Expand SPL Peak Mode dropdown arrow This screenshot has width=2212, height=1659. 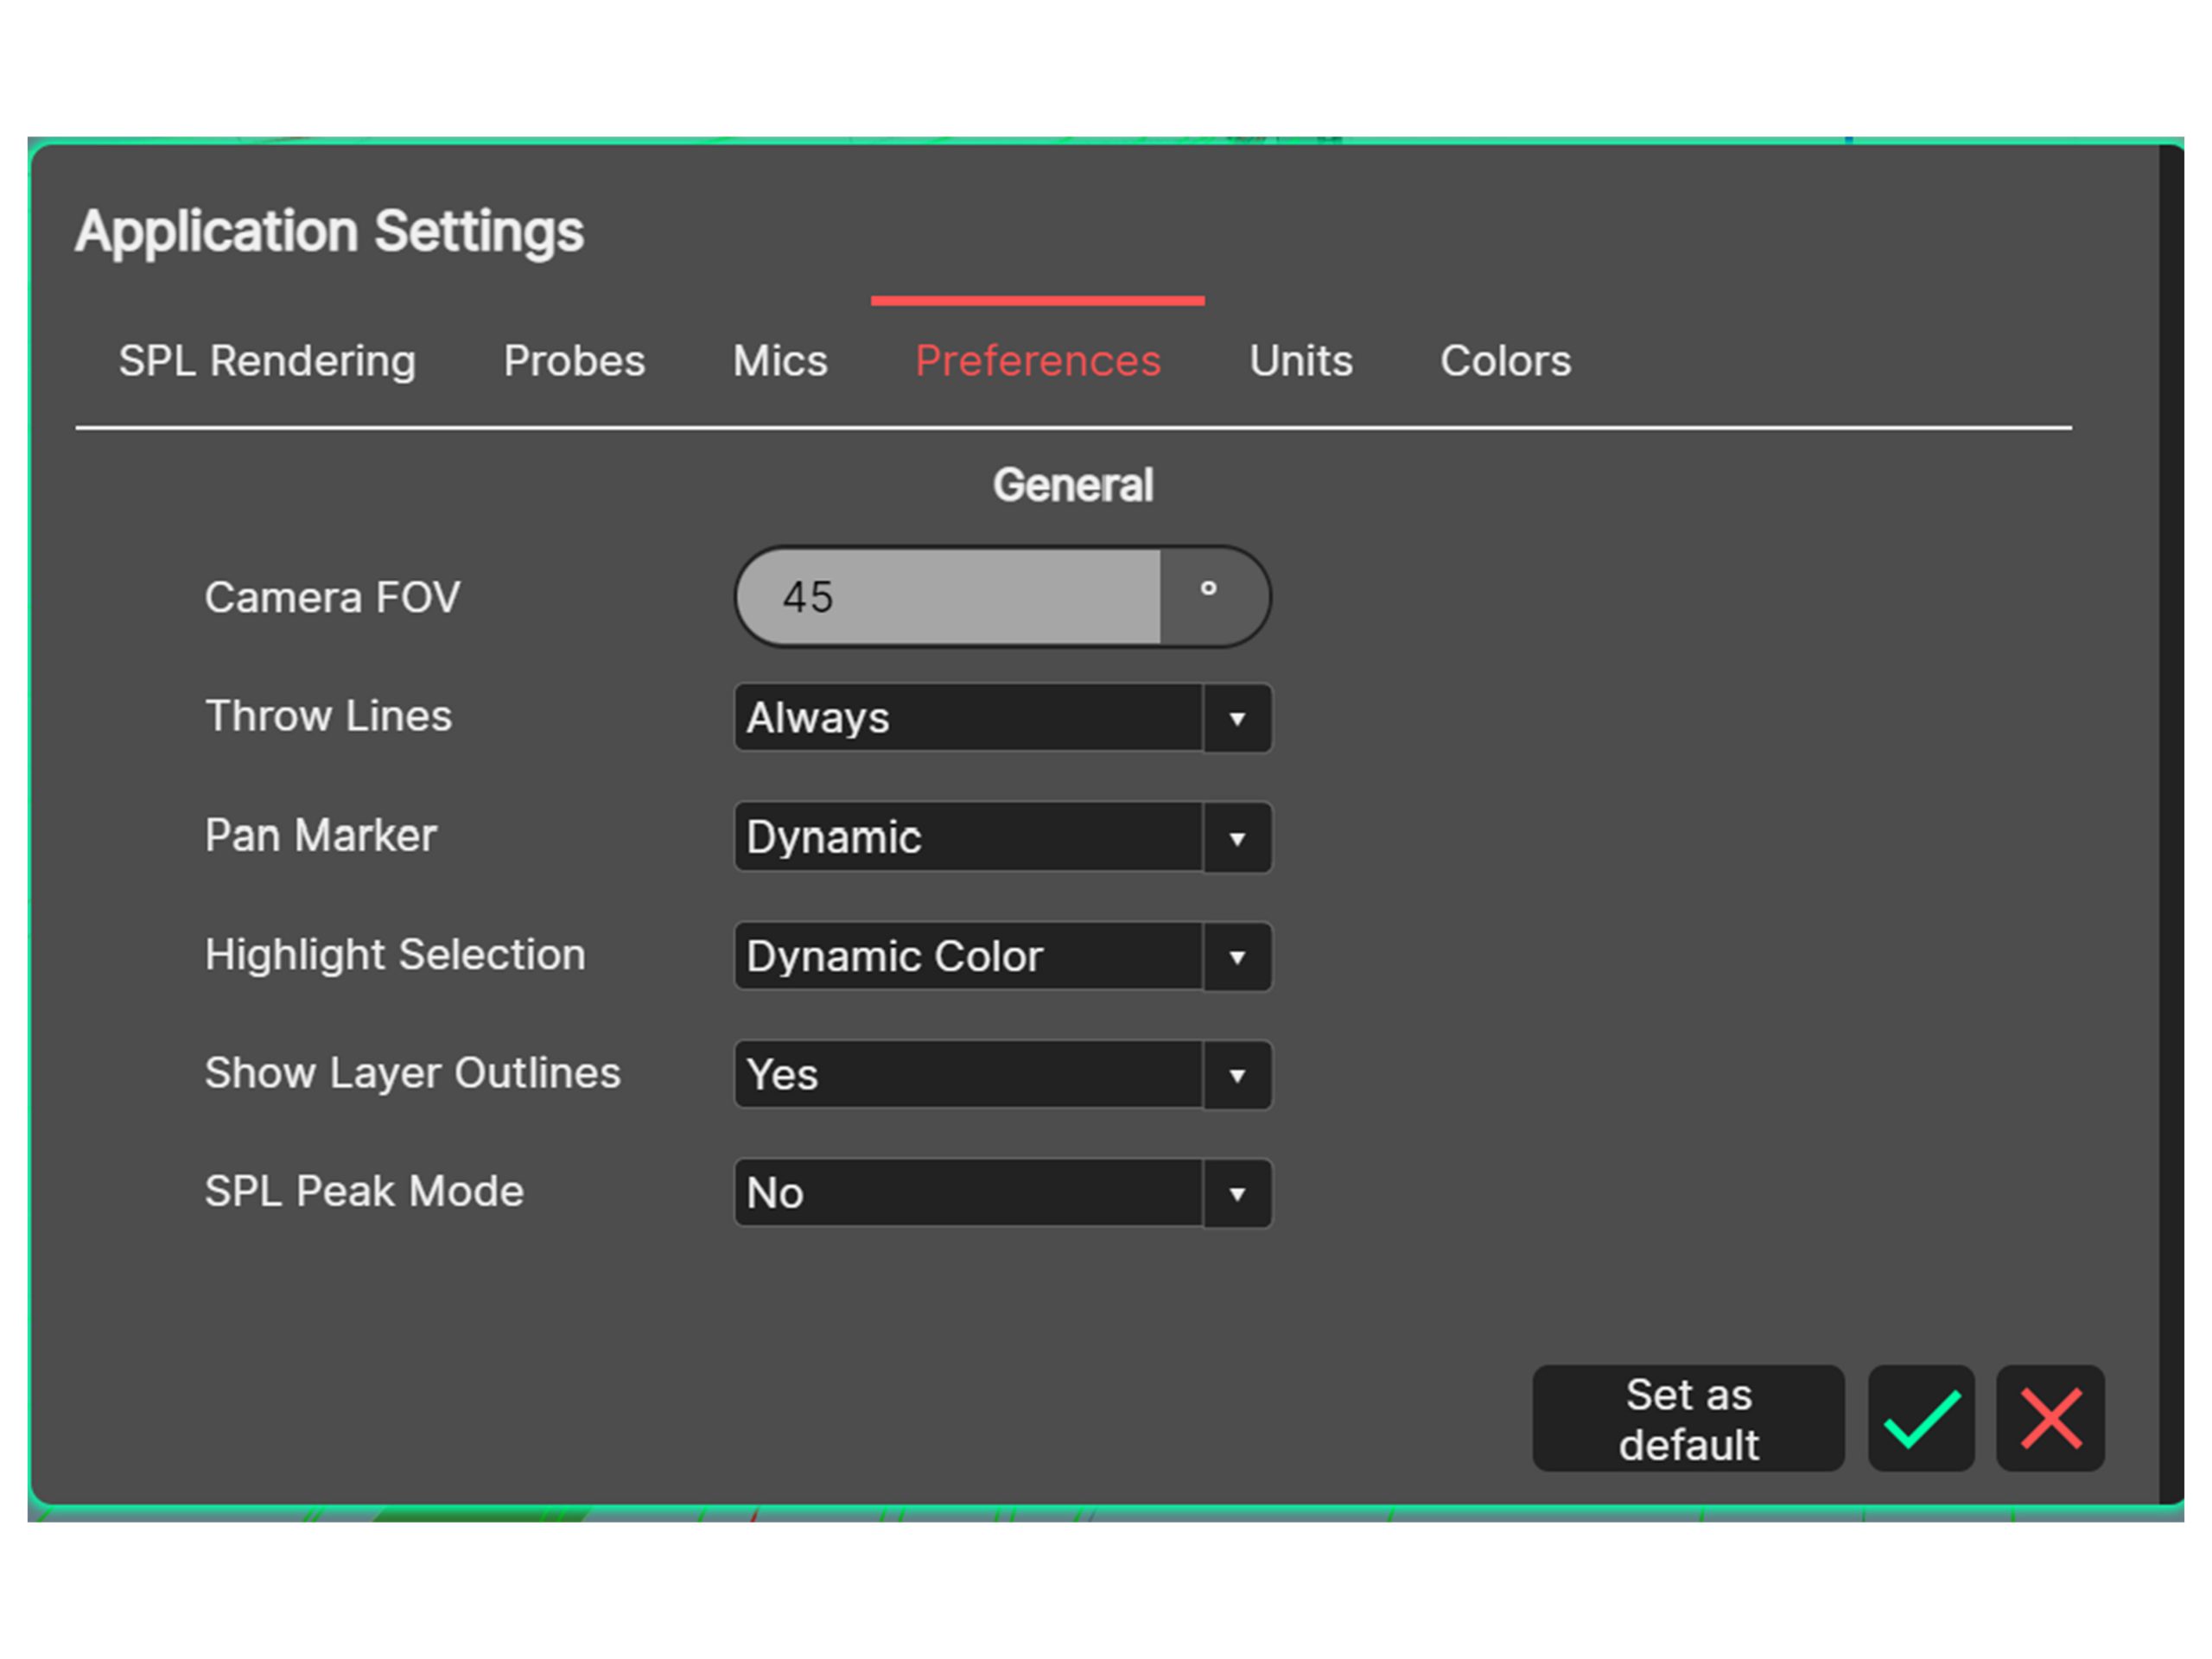[x=1237, y=1193]
